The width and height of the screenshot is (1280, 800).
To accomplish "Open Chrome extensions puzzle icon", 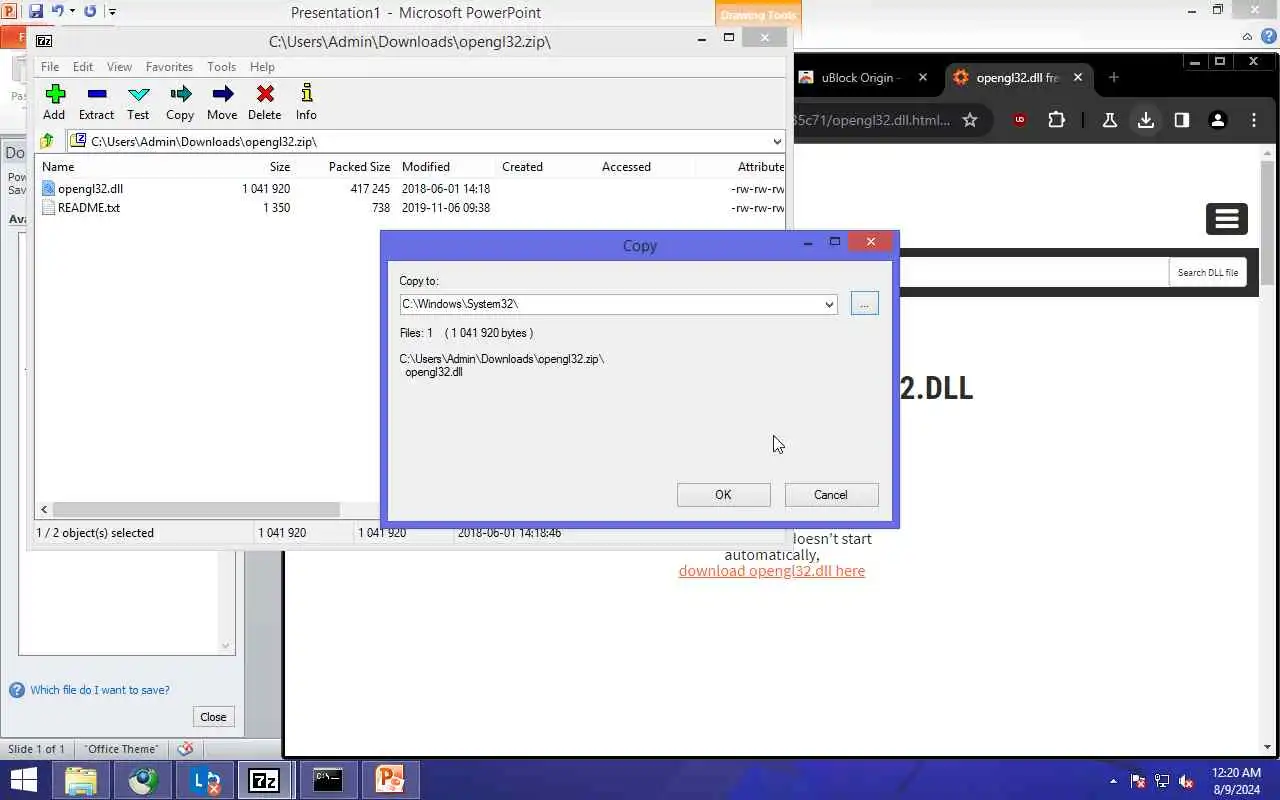I will (x=1057, y=120).
